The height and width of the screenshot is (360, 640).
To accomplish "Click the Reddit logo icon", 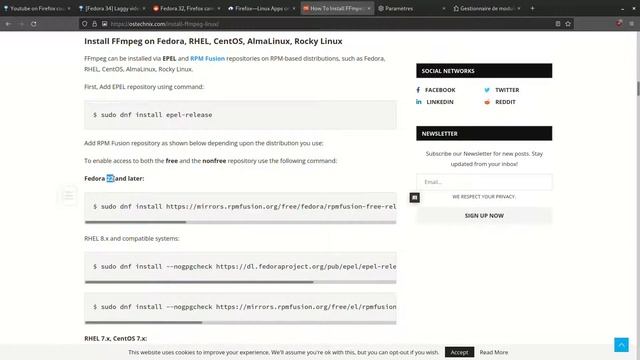I will click(487, 102).
